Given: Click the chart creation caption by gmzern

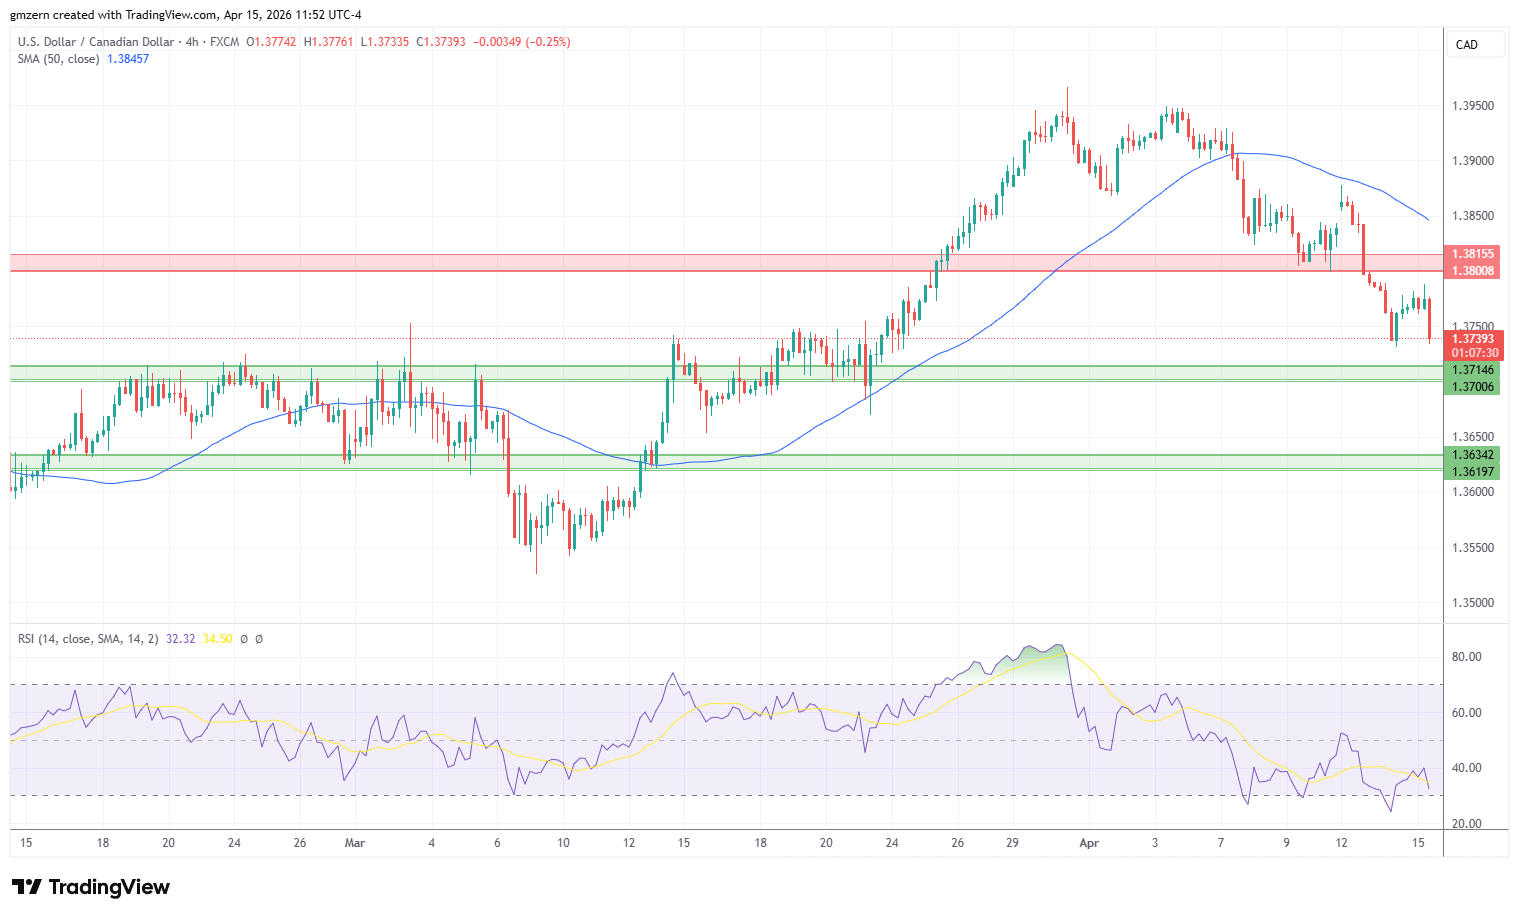Looking at the screenshot, I should click(186, 15).
